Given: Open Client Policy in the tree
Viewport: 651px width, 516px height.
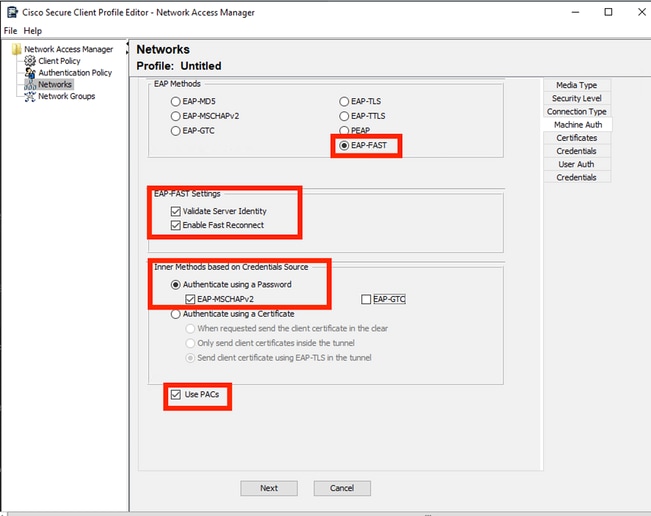Looking at the screenshot, I should pyautogui.click(x=59, y=61).
